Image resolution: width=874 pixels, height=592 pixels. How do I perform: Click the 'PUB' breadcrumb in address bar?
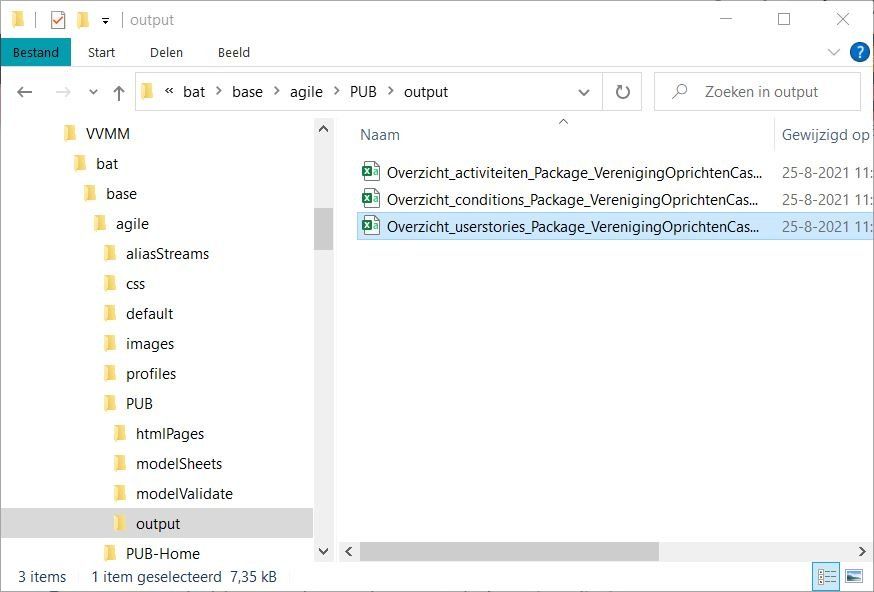[363, 92]
